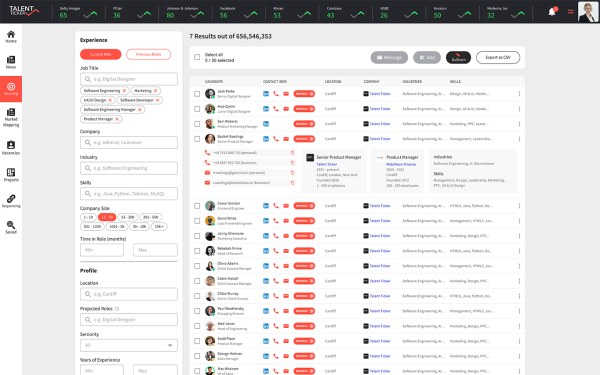Image resolution: width=600 pixels, height=375 pixels.
Task: Click the Time in Role Min field
Action: (102, 250)
